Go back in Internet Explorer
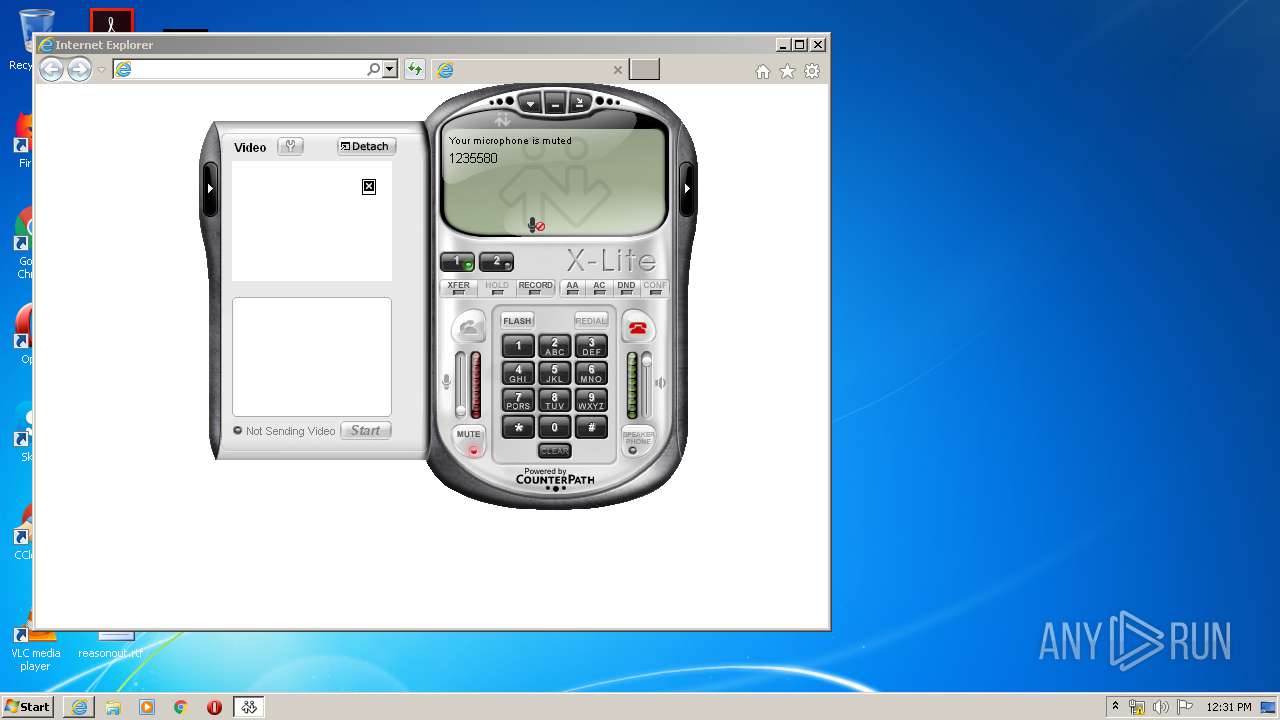The width and height of the screenshot is (1280, 720). click(51, 69)
